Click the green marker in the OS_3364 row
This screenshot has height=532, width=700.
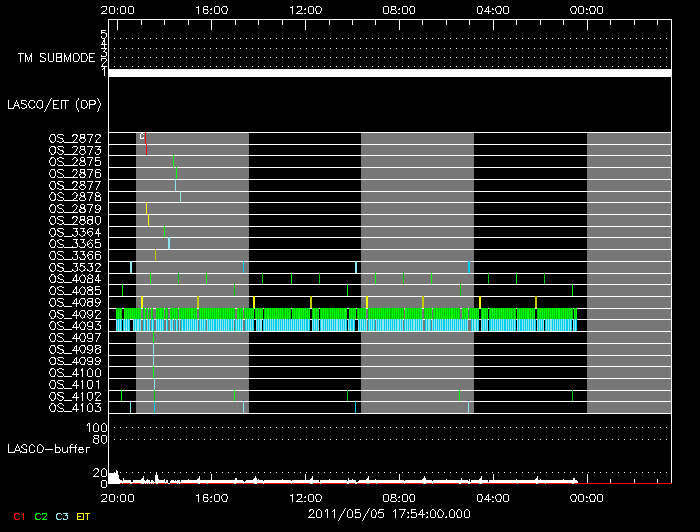[x=164, y=232]
